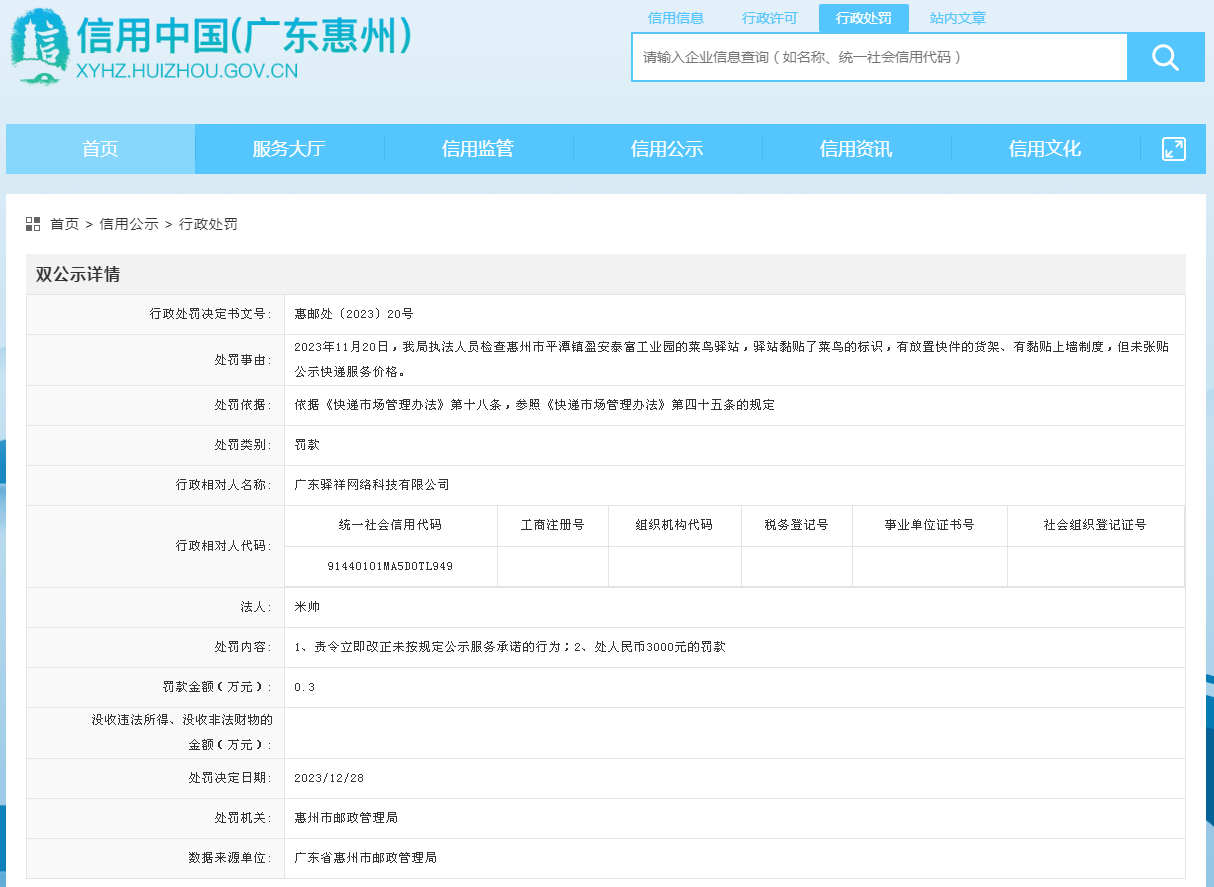Click the 事业单位证书号 column header
Image resolution: width=1214 pixels, height=887 pixels.
coord(929,525)
